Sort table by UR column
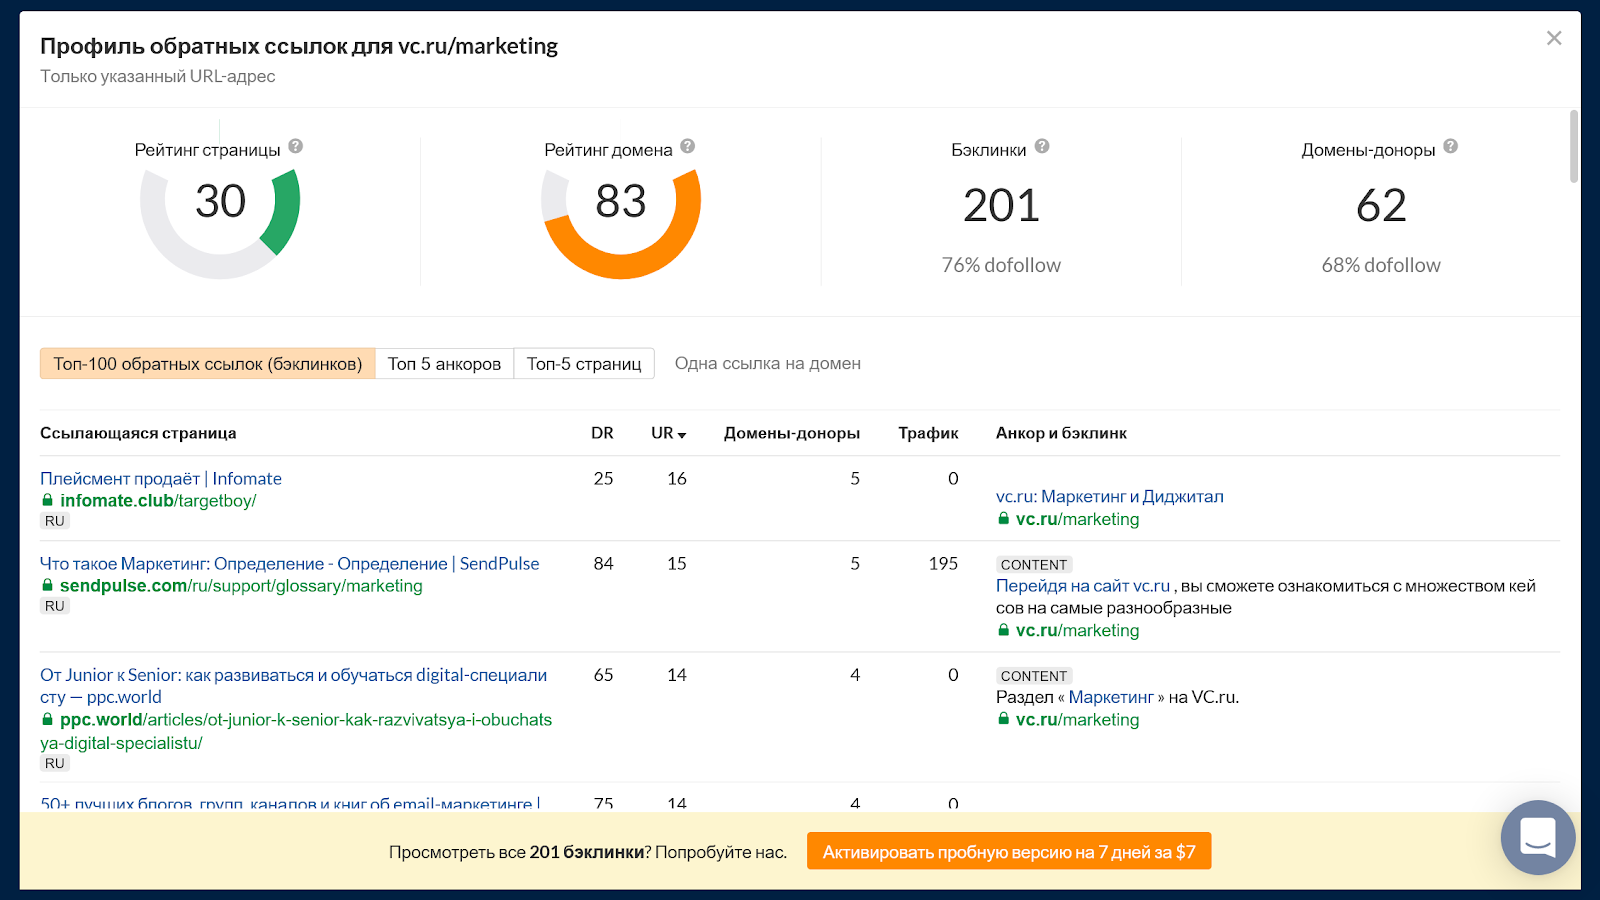This screenshot has height=900, width=1600. (668, 433)
